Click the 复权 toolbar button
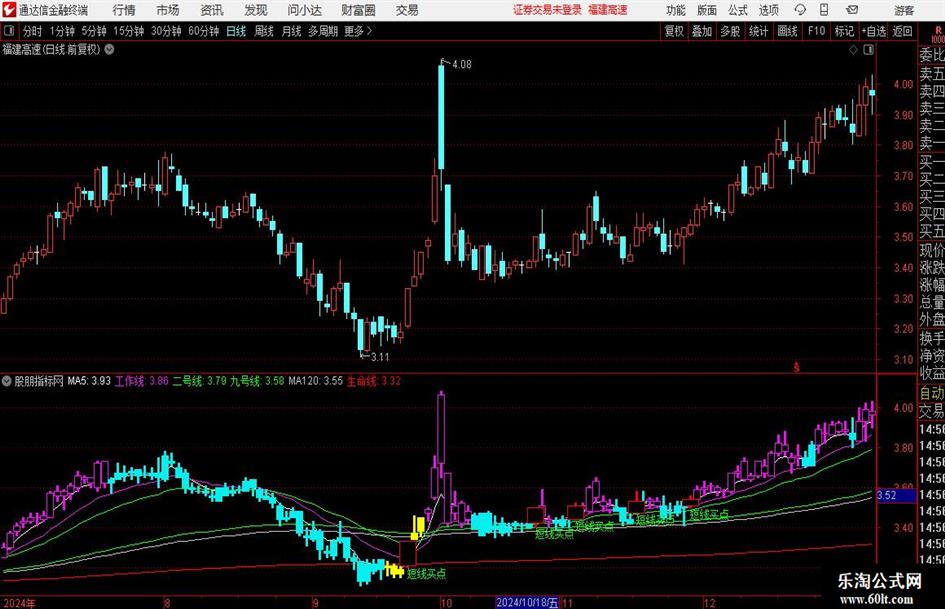 pyautogui.click(x=674, y=31)
